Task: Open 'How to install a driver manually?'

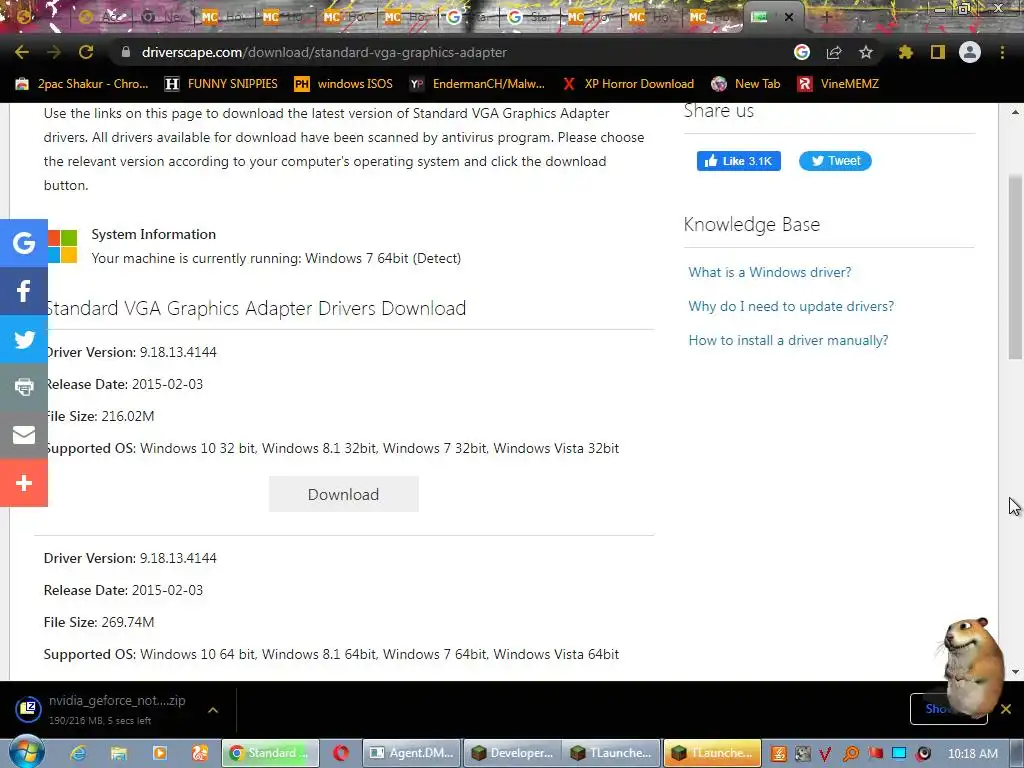Action: (788, 340)
